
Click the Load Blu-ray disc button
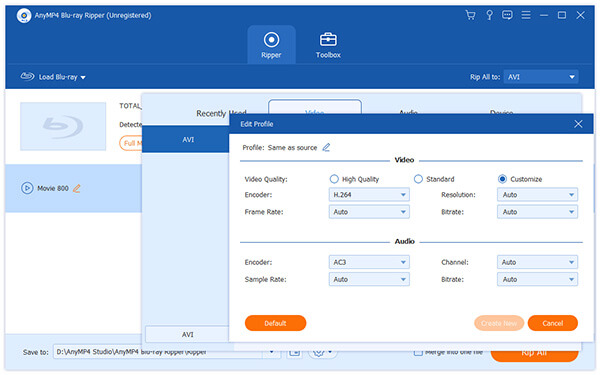[53, 77]
